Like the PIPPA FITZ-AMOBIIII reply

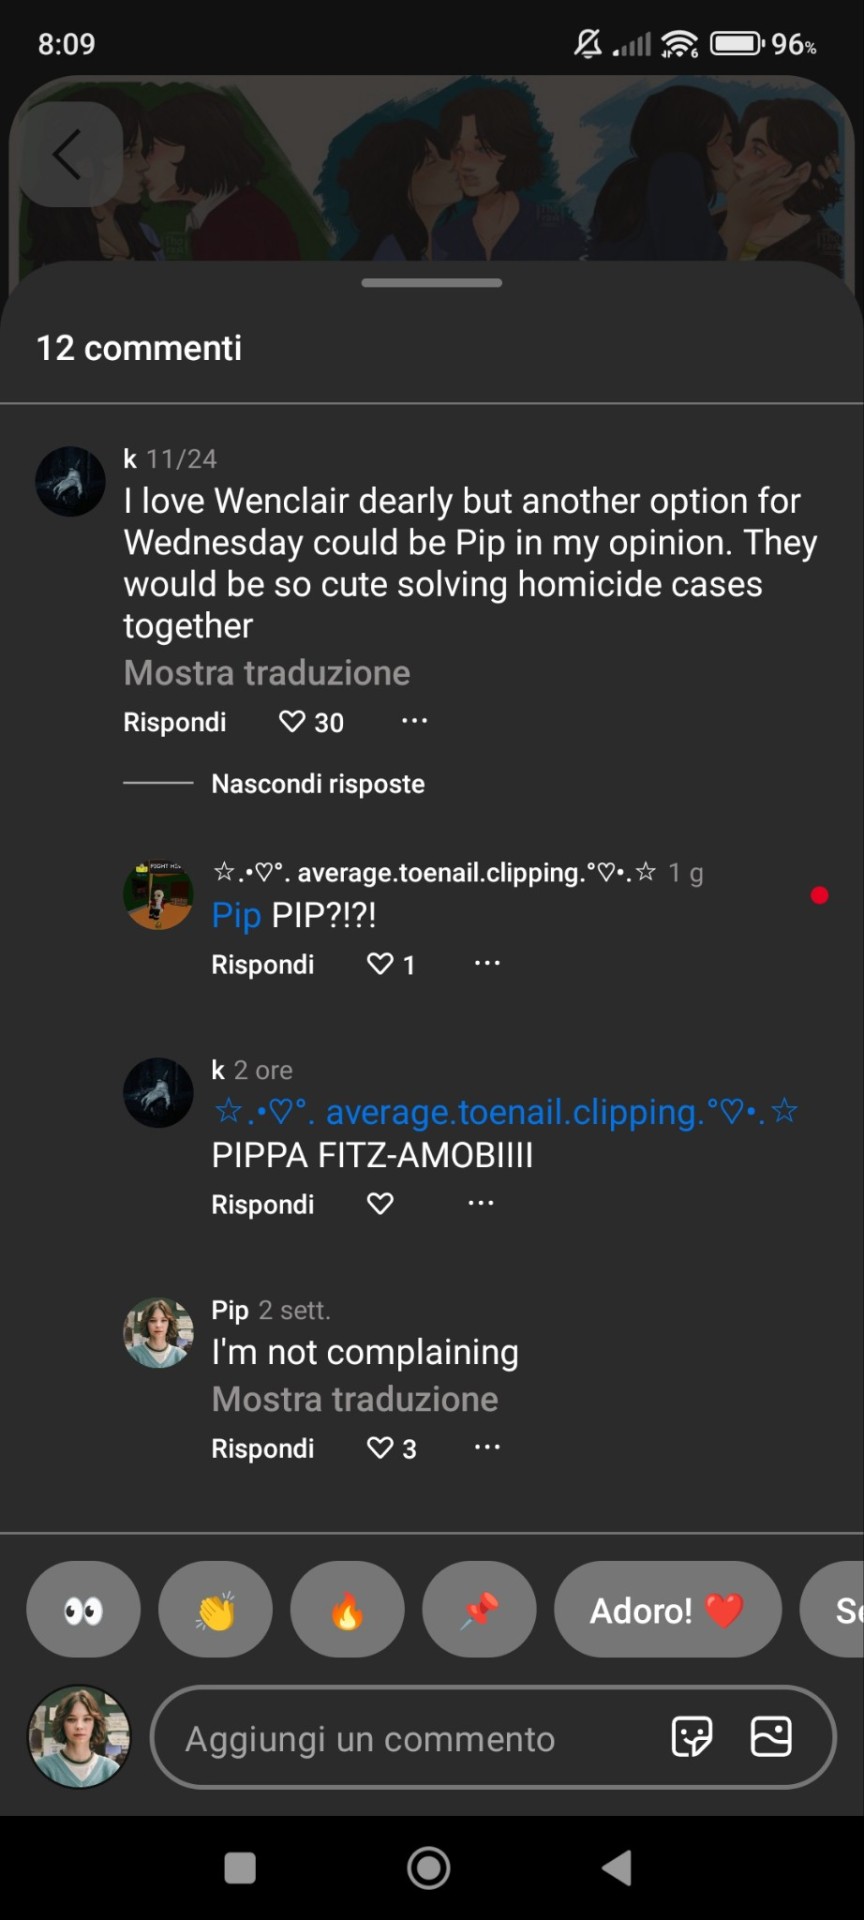coord(380,1203)
